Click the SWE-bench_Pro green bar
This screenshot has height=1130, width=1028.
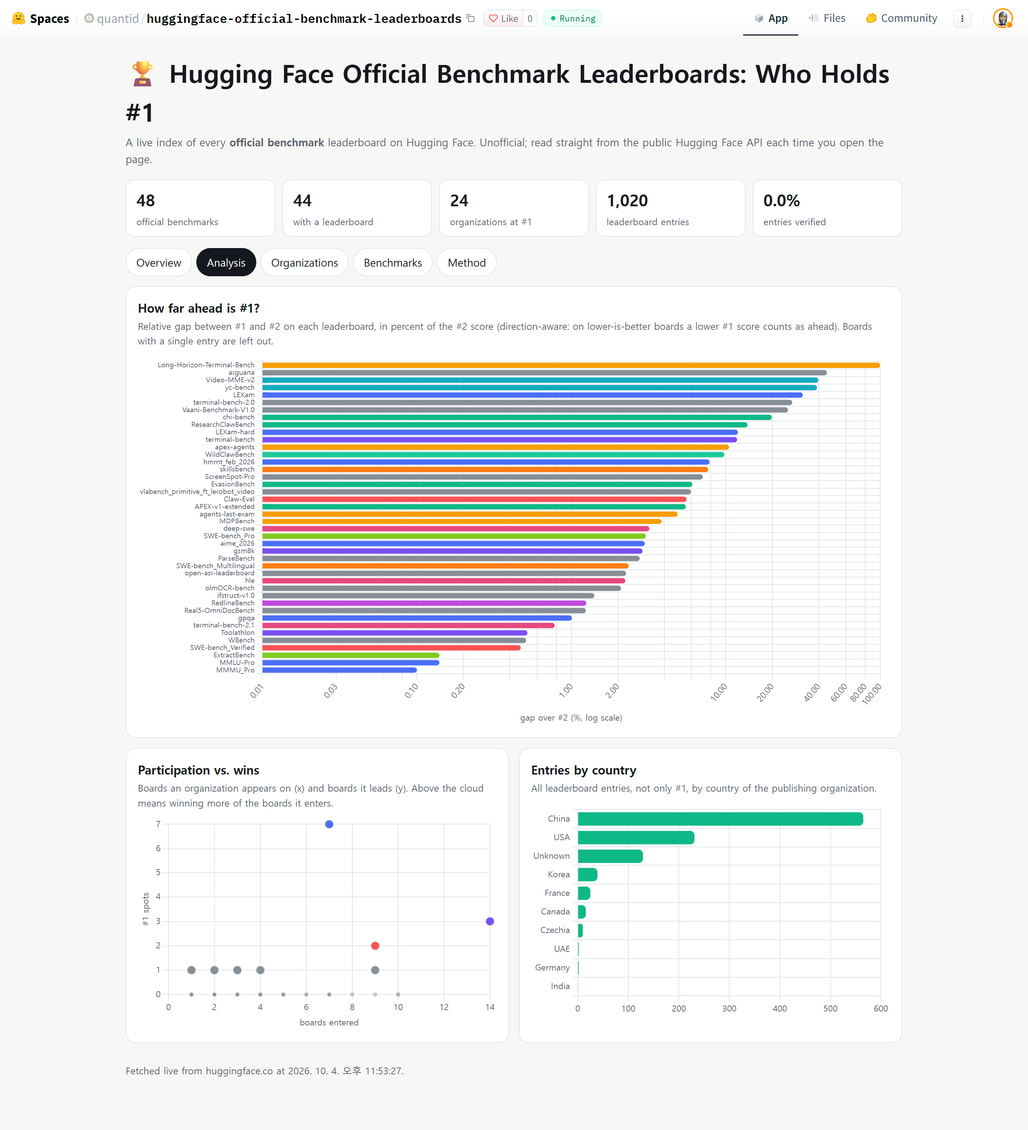454,536
